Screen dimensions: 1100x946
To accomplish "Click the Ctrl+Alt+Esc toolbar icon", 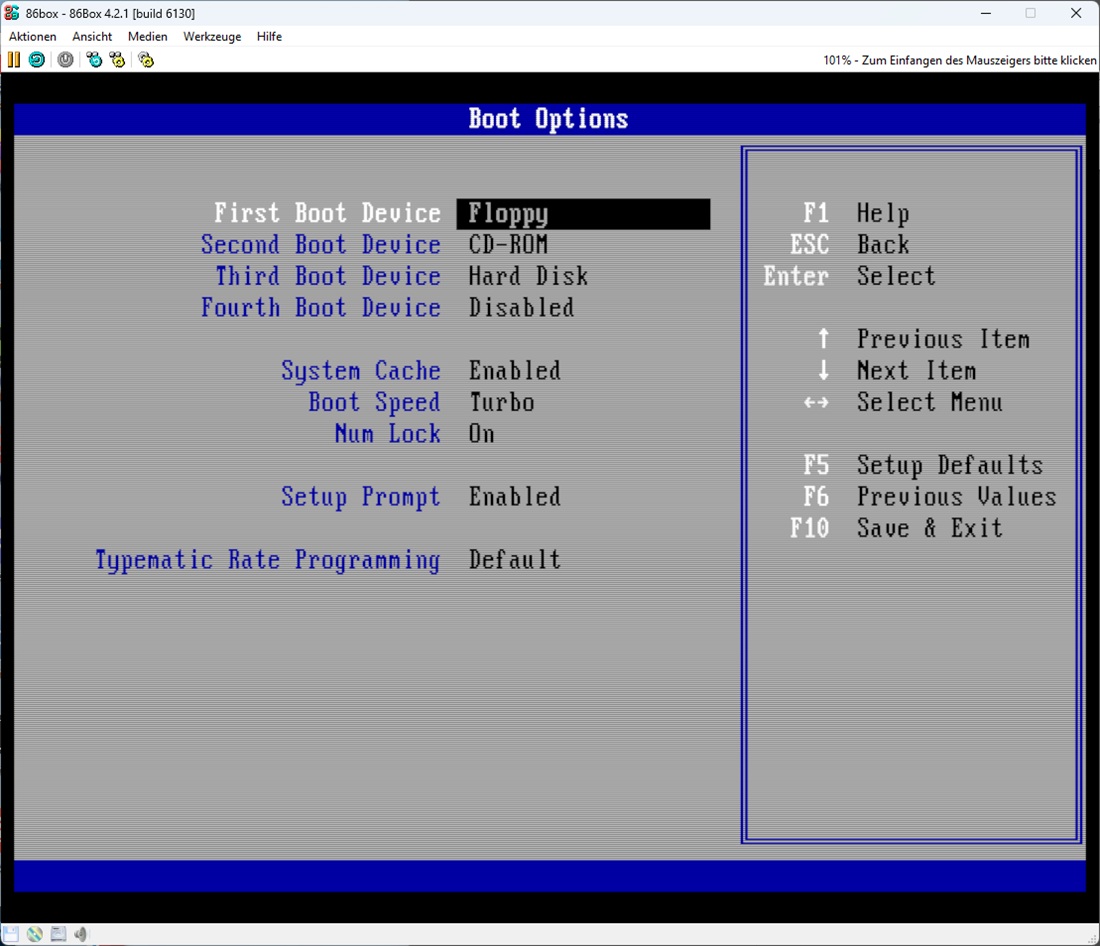I will click(118, 60).
